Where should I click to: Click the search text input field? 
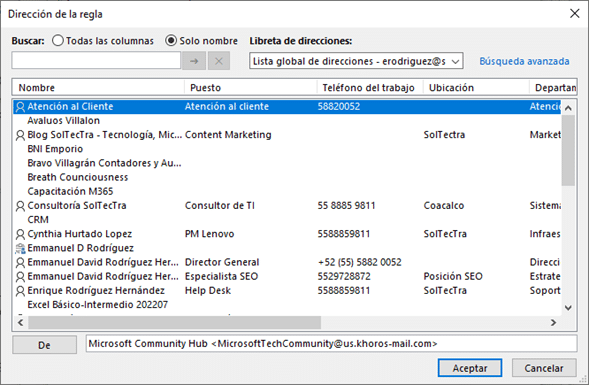96,60
